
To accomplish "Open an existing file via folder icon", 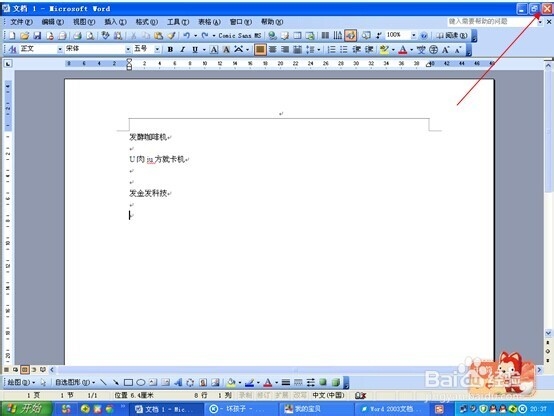I will click(24, 35).
